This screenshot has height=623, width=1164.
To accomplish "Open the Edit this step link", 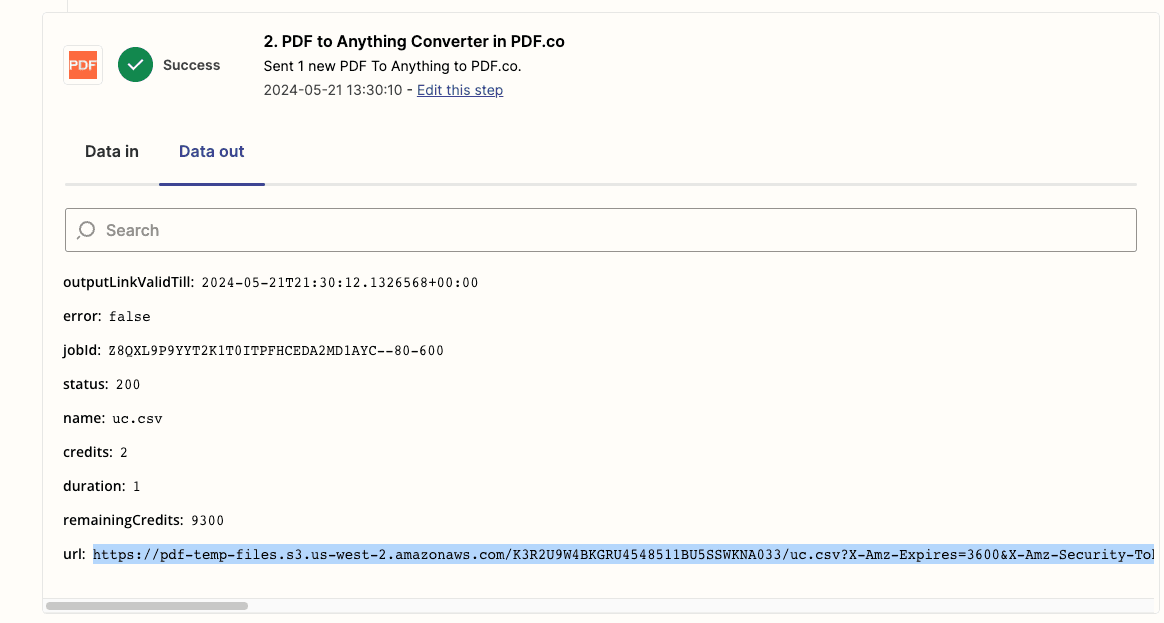I will 459,90.
